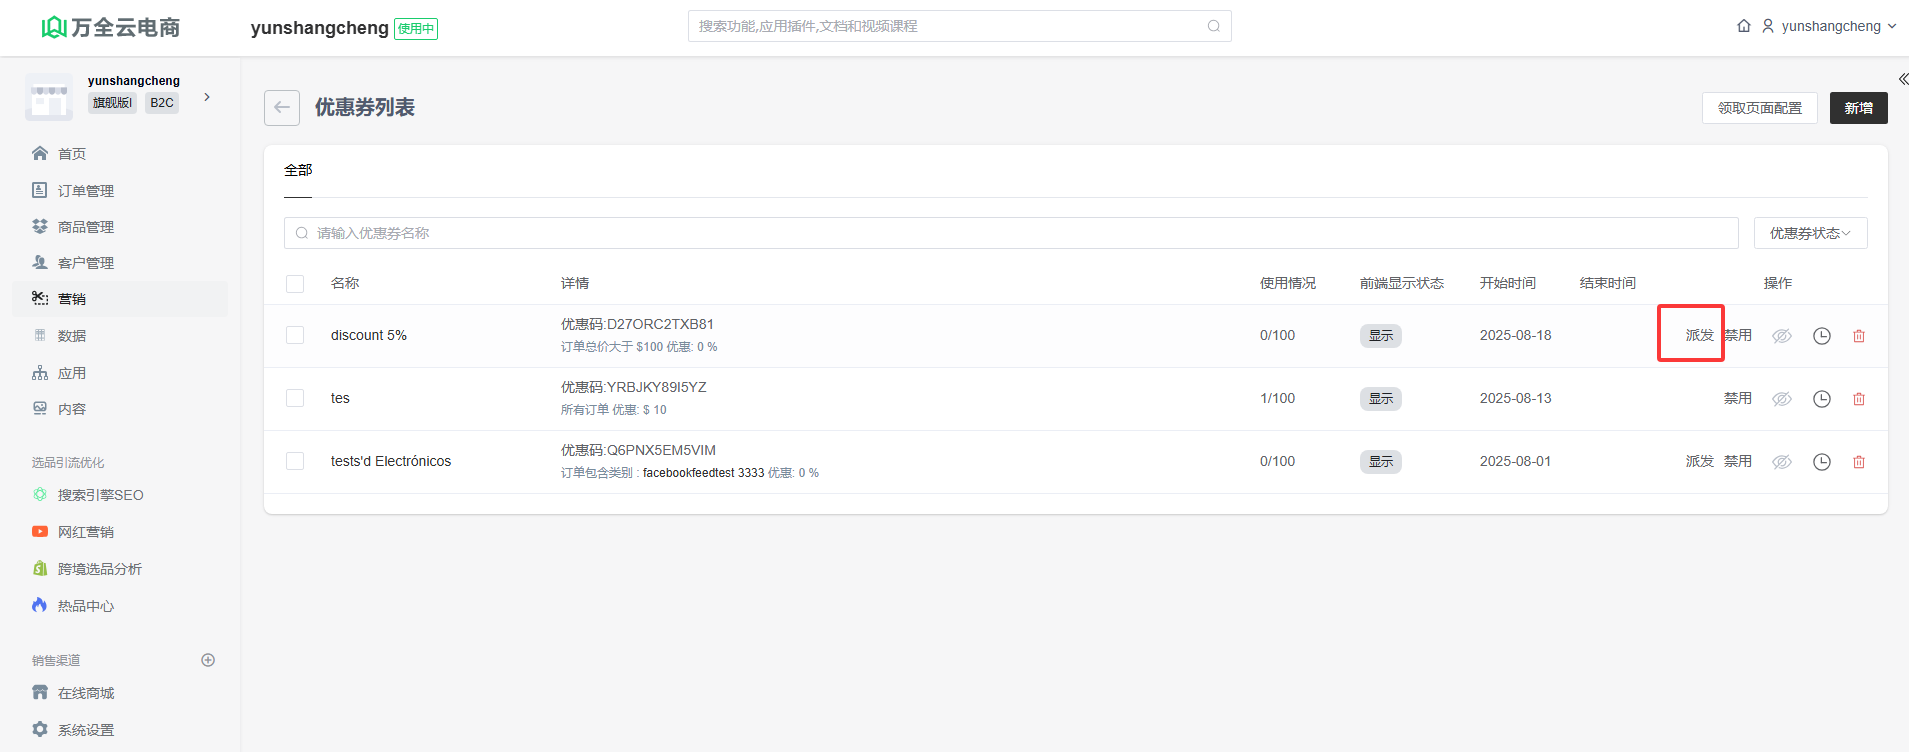Expand store switcher chevron in sidebar
The width and height of the screenshot is (1909, 752).
(207, 97)
